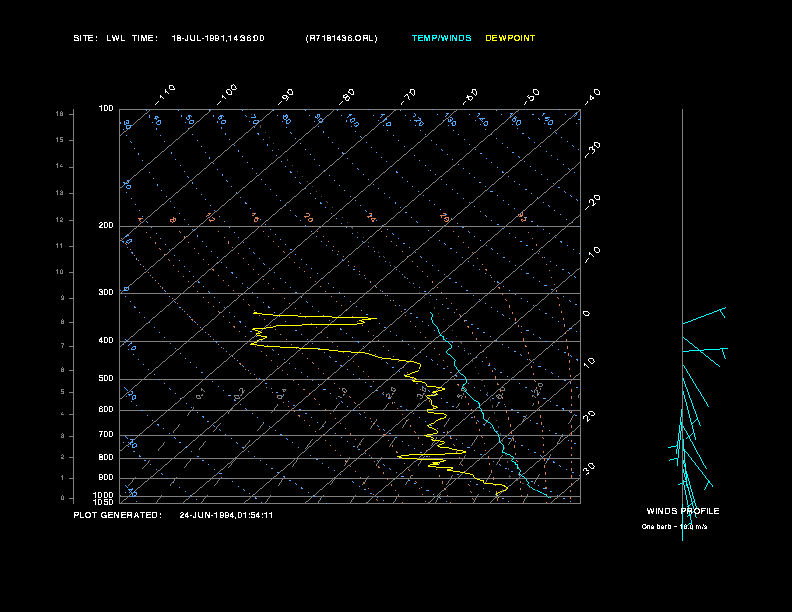Click the 300 pressure level label
792x612 pixels.
(106, 292)
